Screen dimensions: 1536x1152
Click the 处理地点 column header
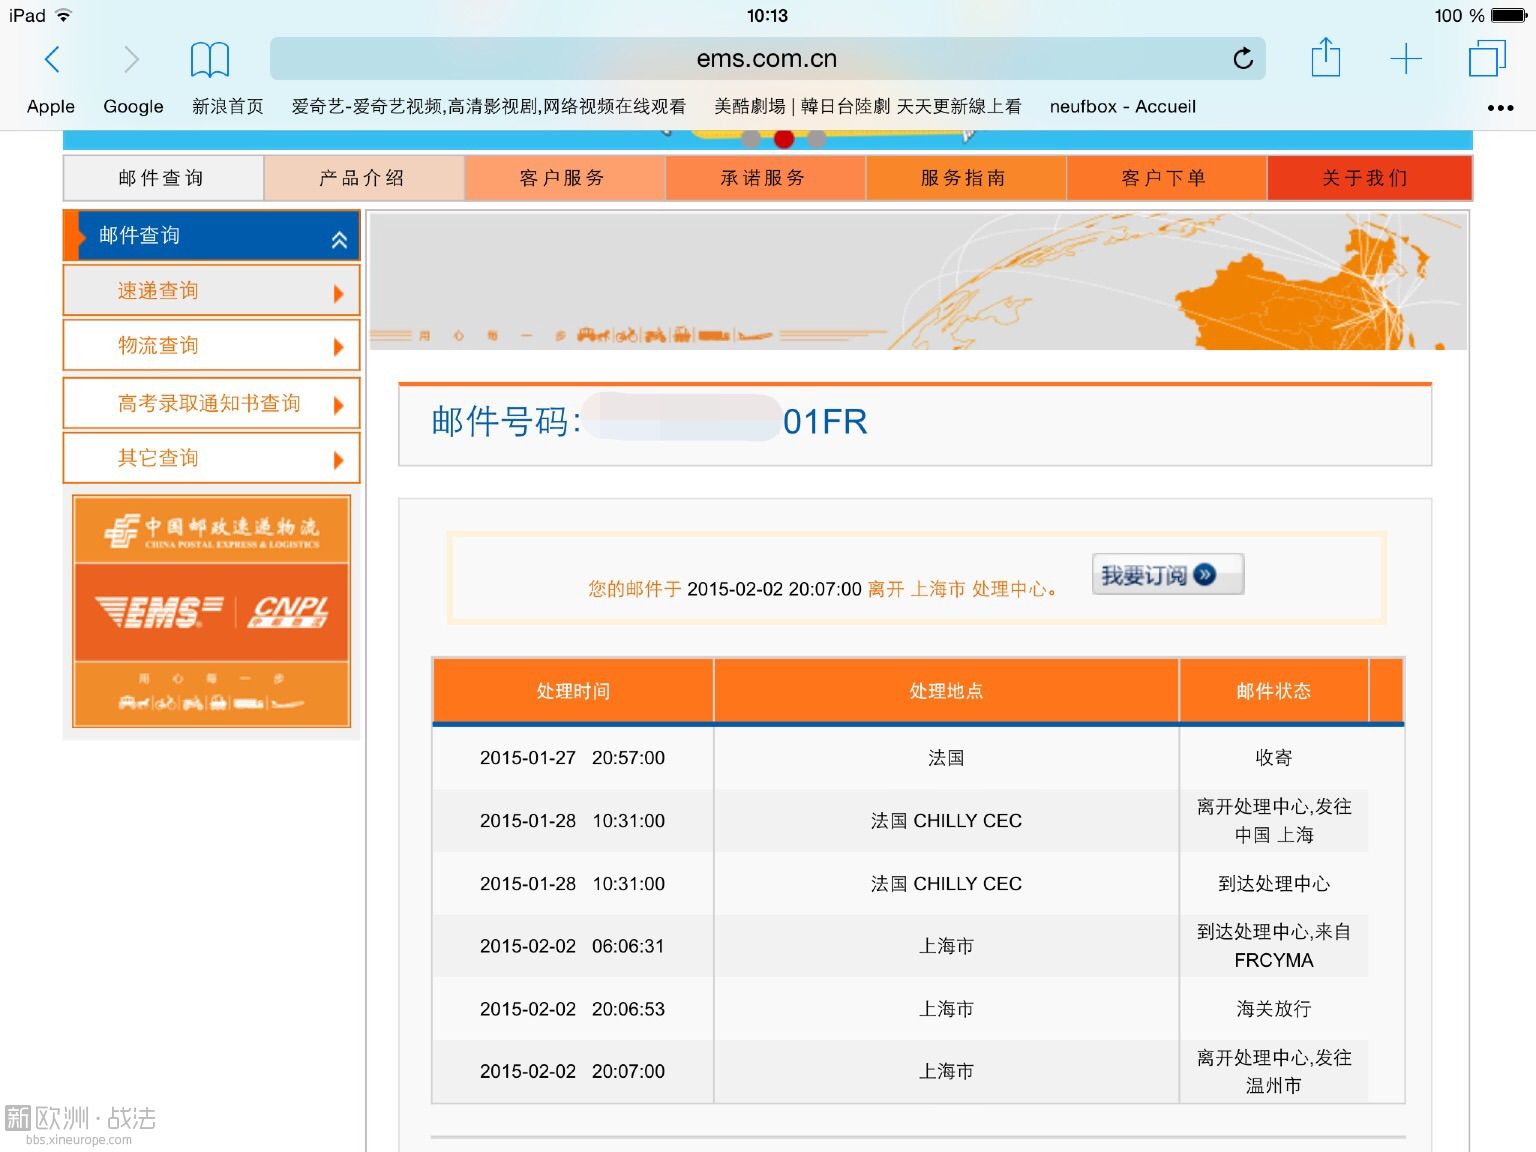pos(946,691)
